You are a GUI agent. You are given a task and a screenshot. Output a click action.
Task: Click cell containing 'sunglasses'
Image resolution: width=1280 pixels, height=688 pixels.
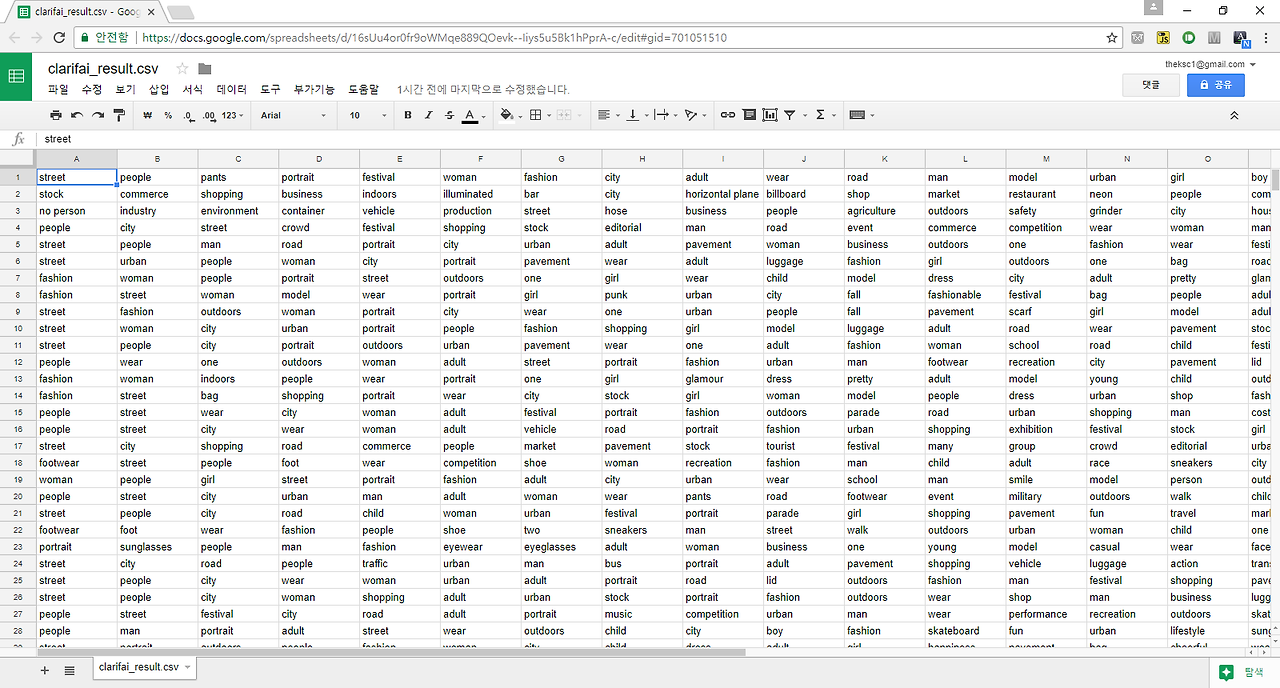coord(157,547)
